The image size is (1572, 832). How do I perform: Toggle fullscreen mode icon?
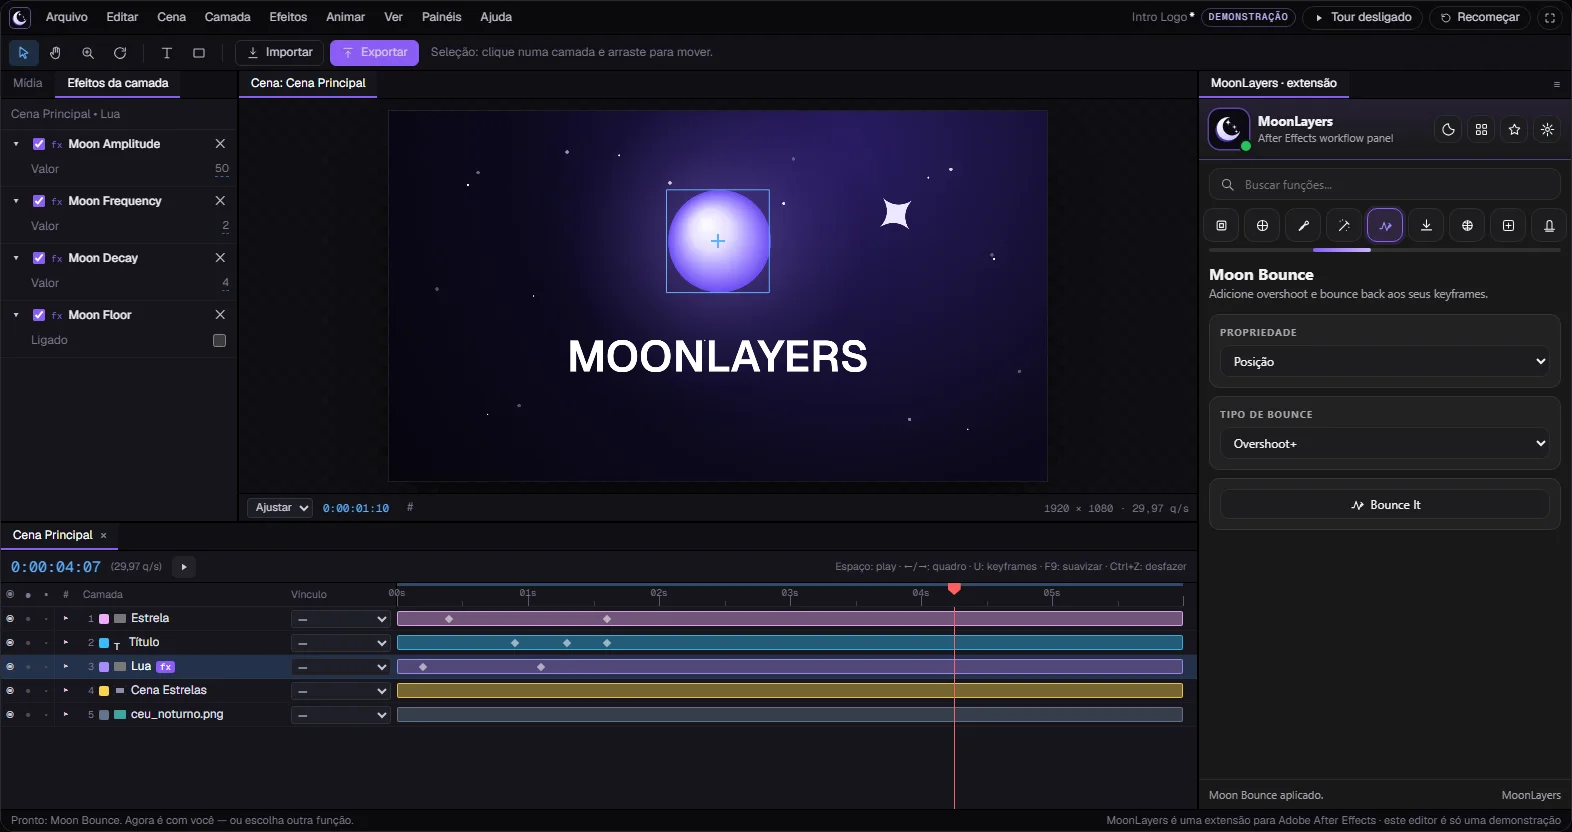(1549, 17)
